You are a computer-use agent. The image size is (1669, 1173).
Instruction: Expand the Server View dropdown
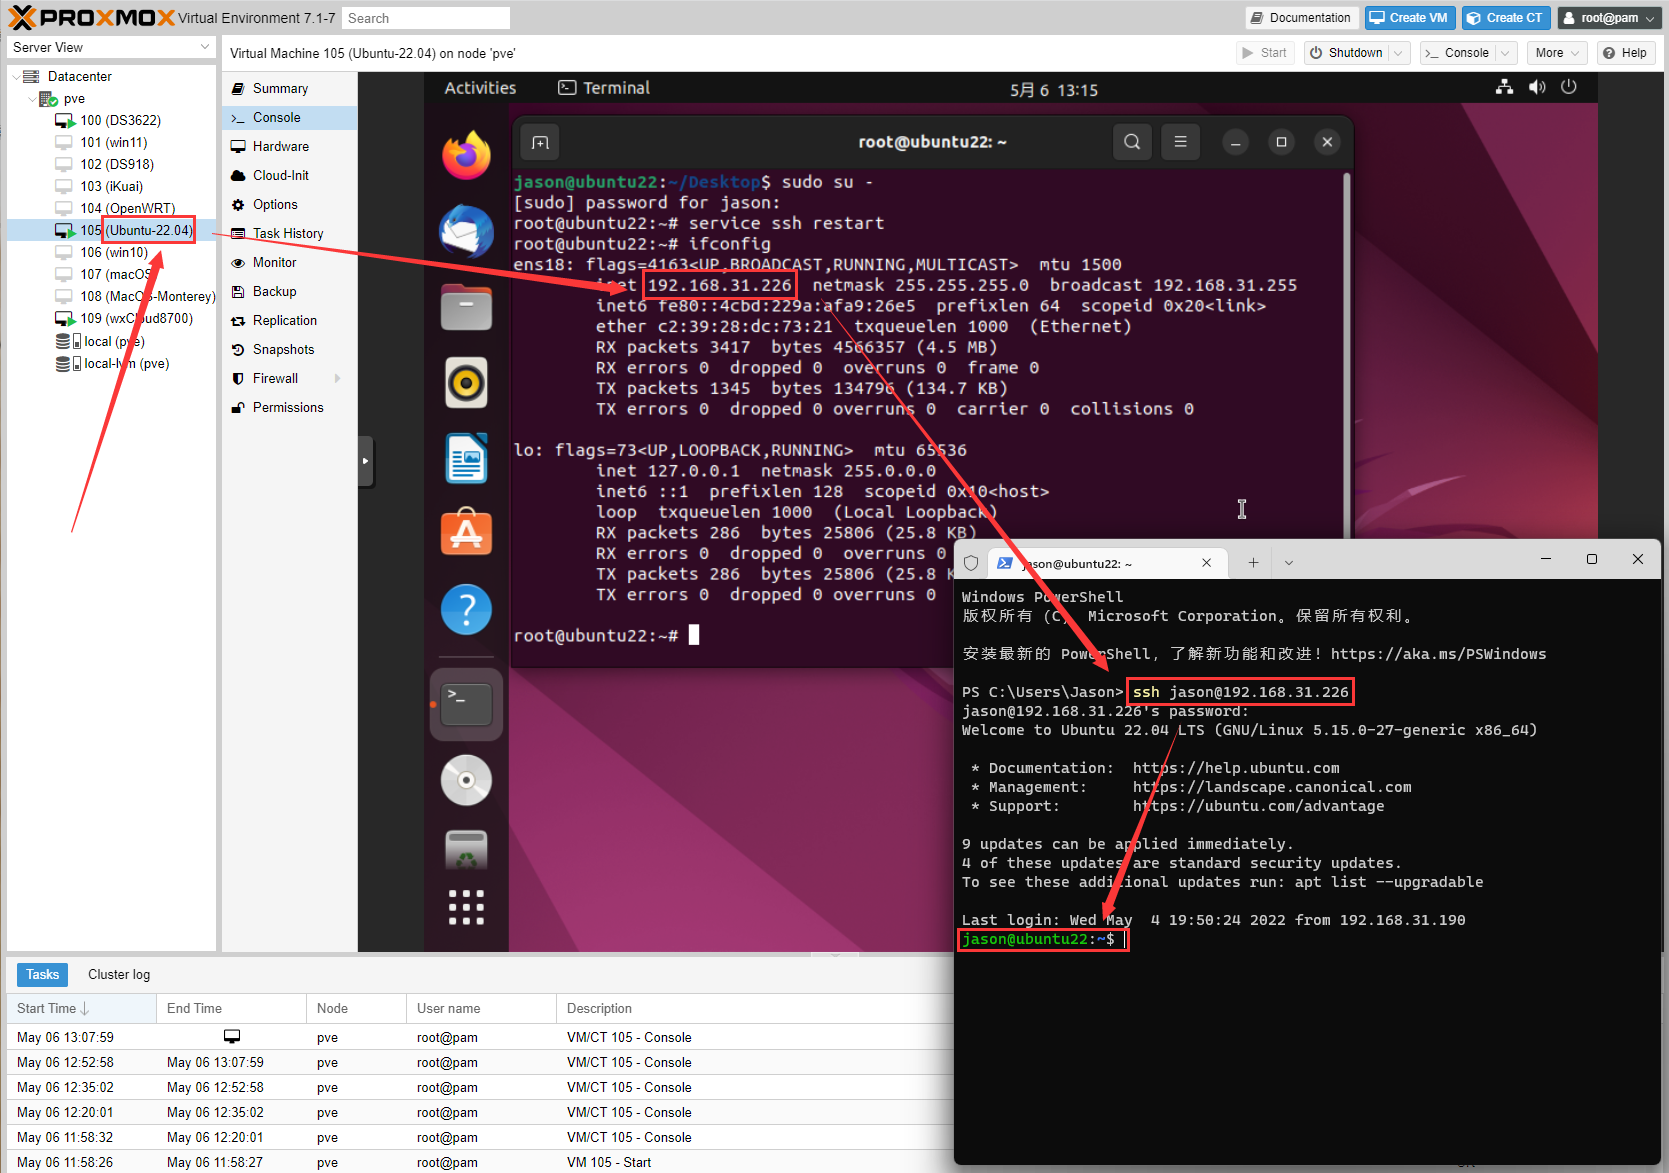click(204, 47)
